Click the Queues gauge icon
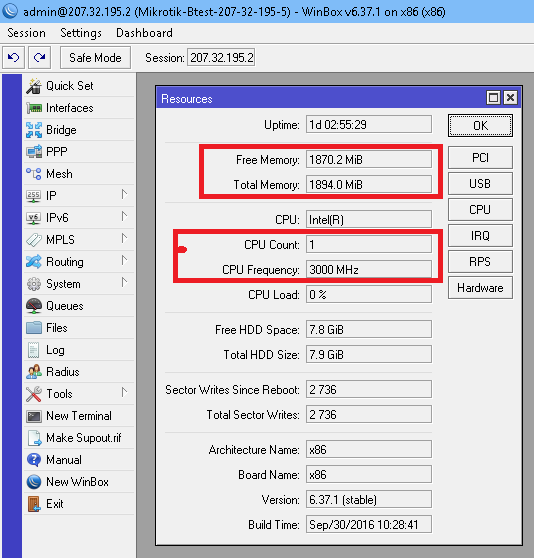Viewport: 534px width, 558px height. click(x=34, y=306)
